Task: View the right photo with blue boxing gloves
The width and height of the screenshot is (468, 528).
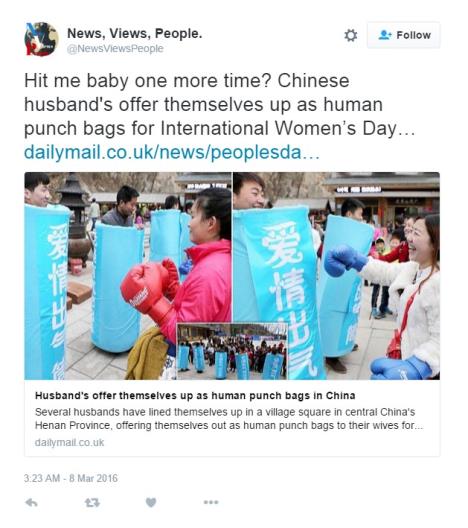Action: tap(336, 276)
